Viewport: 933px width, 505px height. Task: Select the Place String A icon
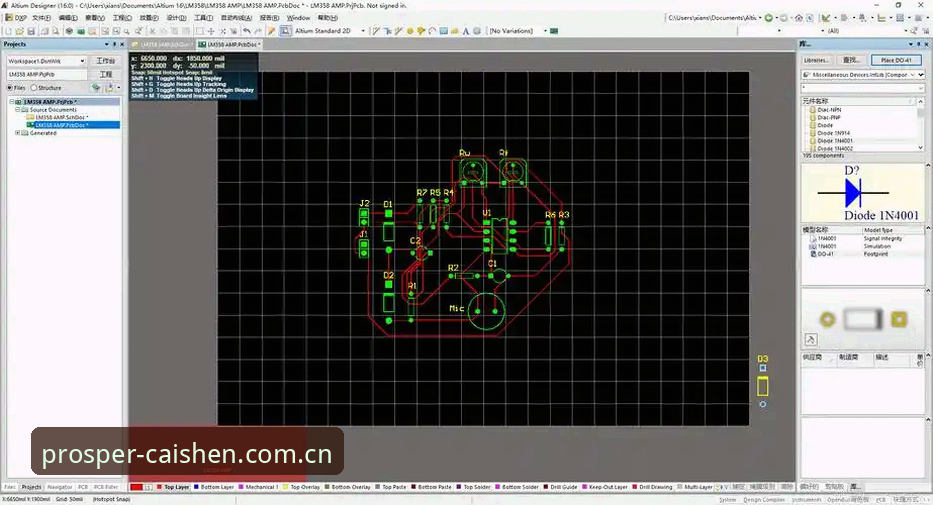(465, 30)
